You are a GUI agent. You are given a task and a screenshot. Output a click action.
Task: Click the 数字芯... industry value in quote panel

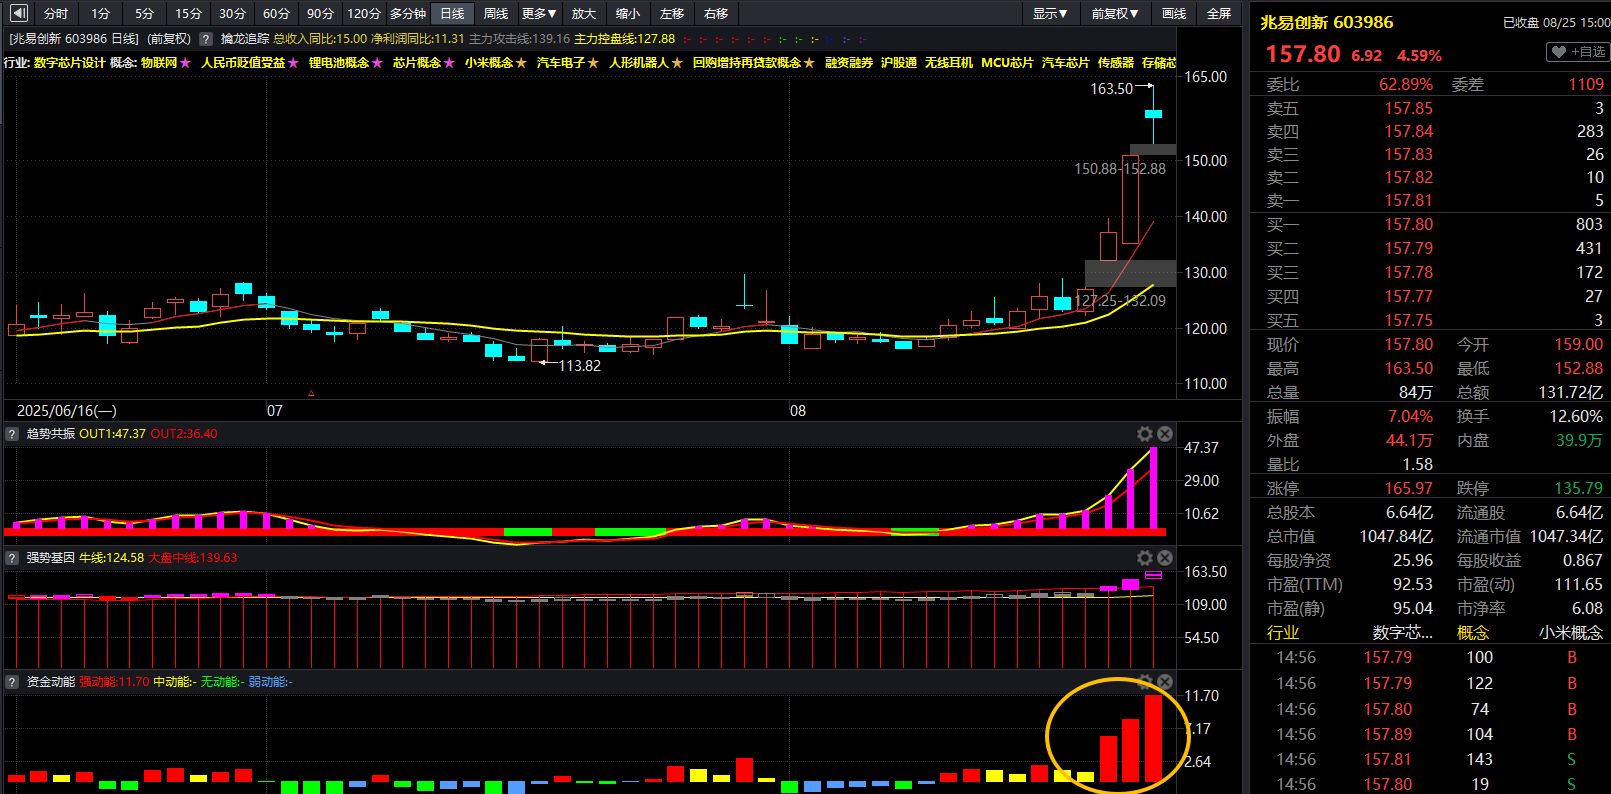[x=1403, y=633]
